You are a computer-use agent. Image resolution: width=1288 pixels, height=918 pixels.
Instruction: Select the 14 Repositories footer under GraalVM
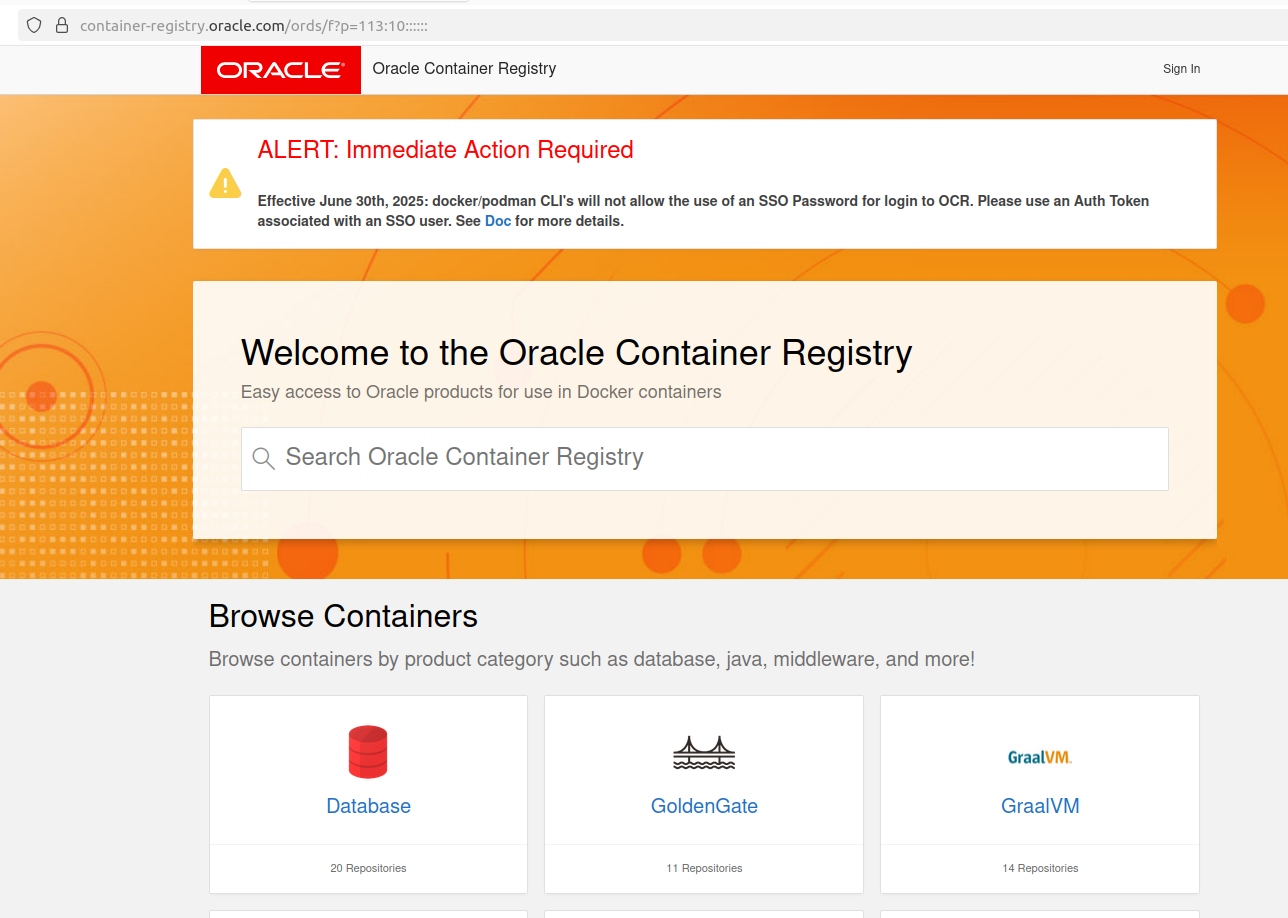[1040, 868]
